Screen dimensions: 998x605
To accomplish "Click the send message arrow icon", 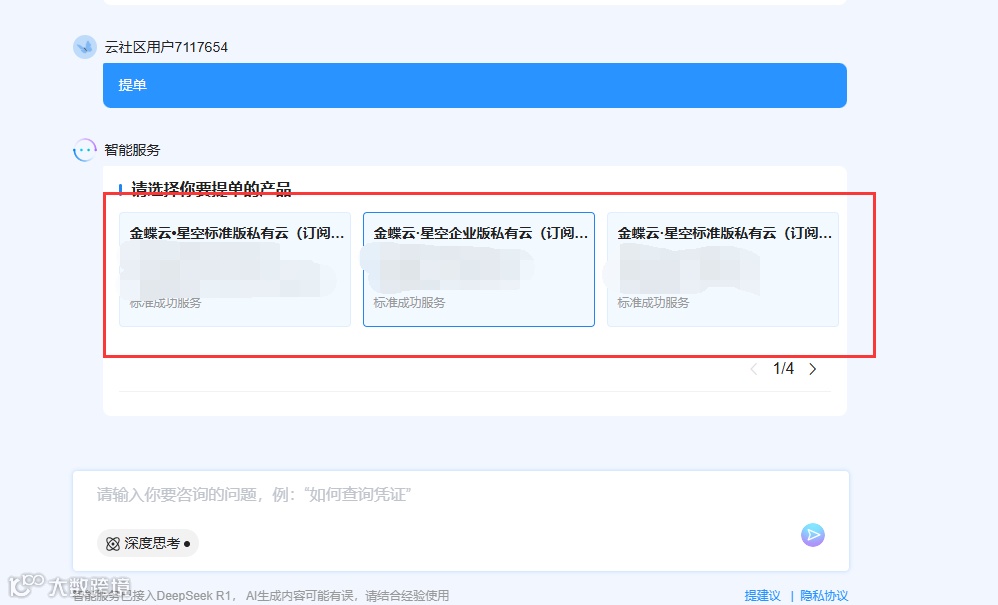I will pos(813,535).
